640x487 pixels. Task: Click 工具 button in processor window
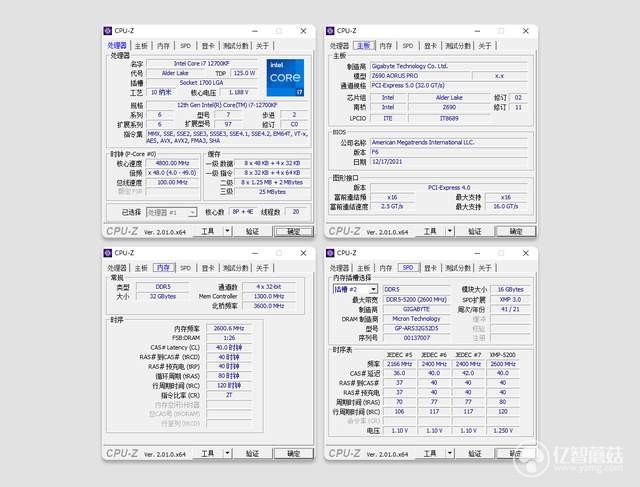(208, 231)
